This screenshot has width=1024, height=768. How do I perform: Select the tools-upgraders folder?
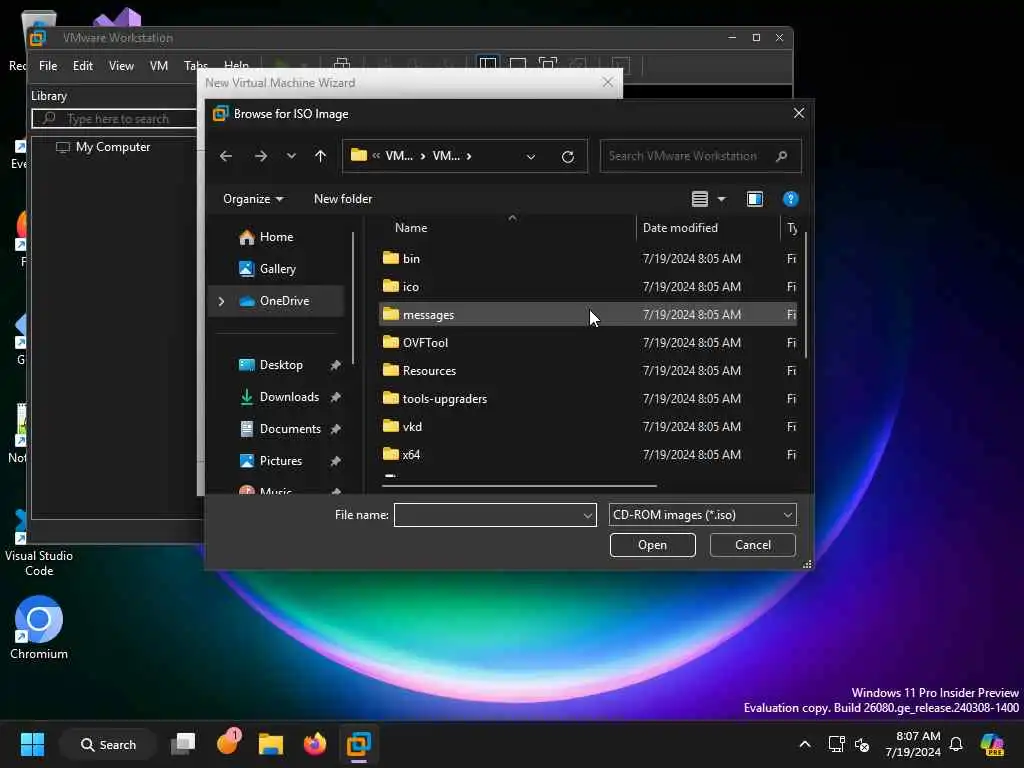click(x=588, y=399)
